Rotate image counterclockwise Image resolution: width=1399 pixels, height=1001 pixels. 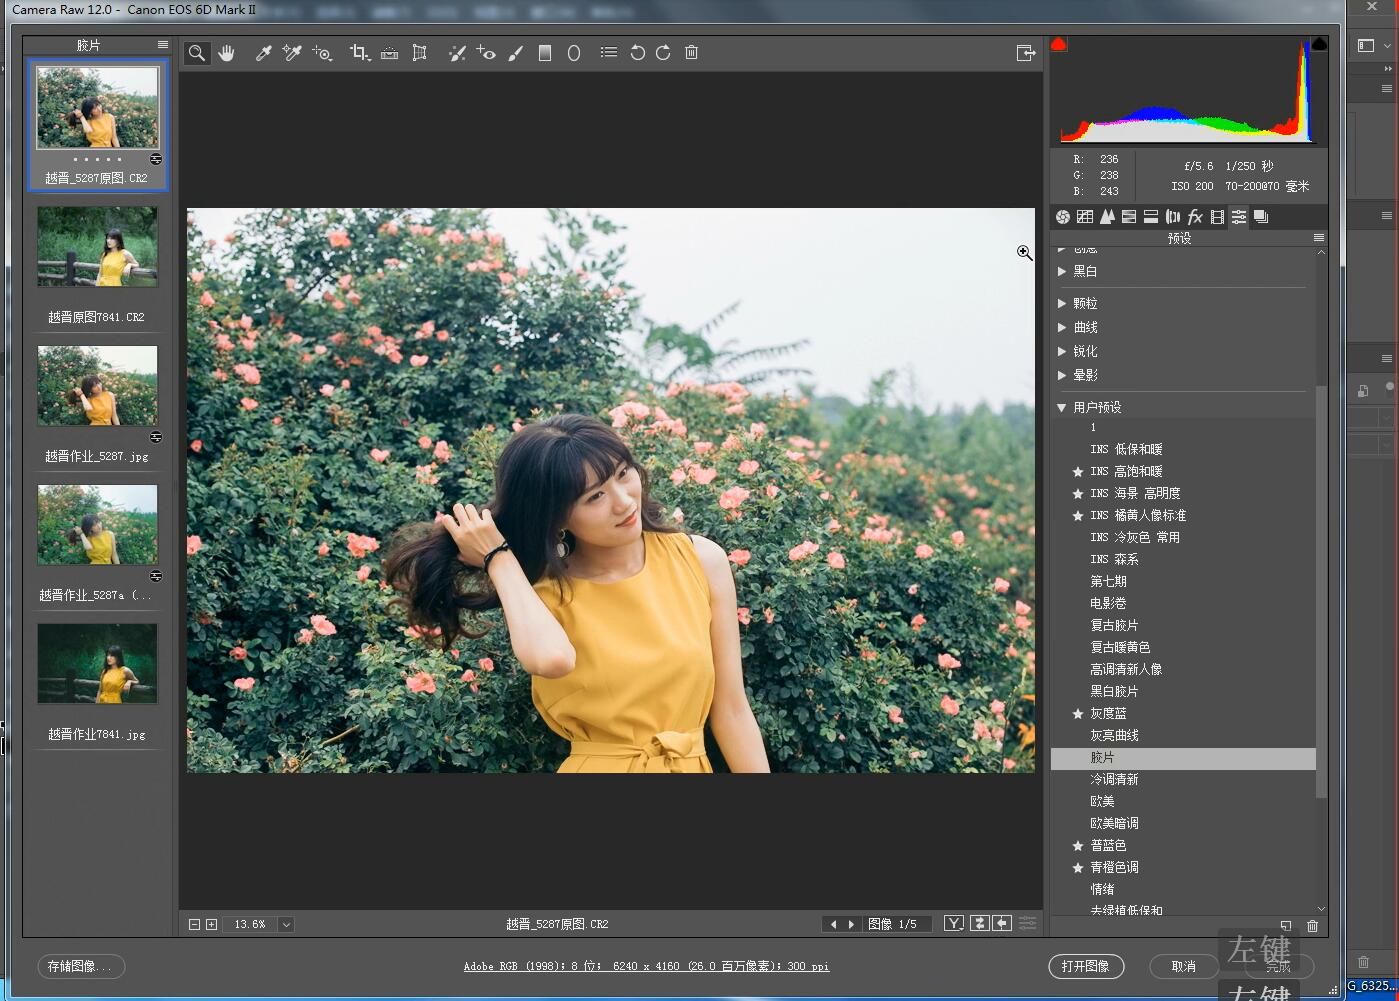point(638,53)
